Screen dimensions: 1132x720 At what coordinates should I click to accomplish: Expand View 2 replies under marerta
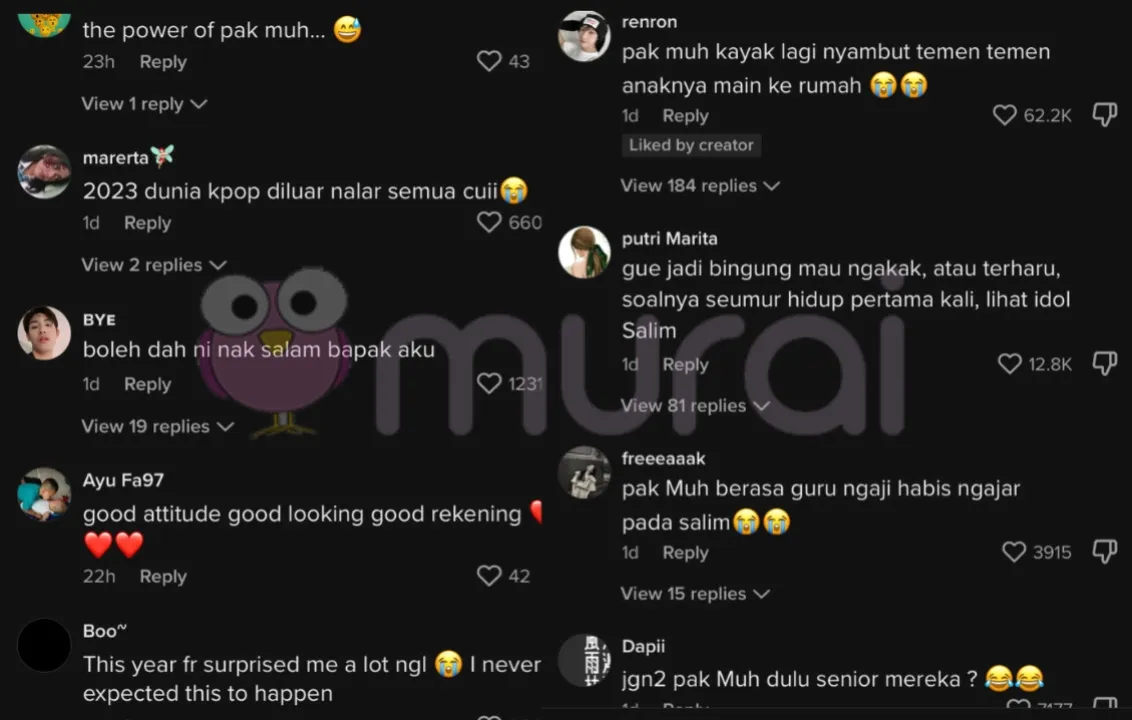click(x=154, y=265)
